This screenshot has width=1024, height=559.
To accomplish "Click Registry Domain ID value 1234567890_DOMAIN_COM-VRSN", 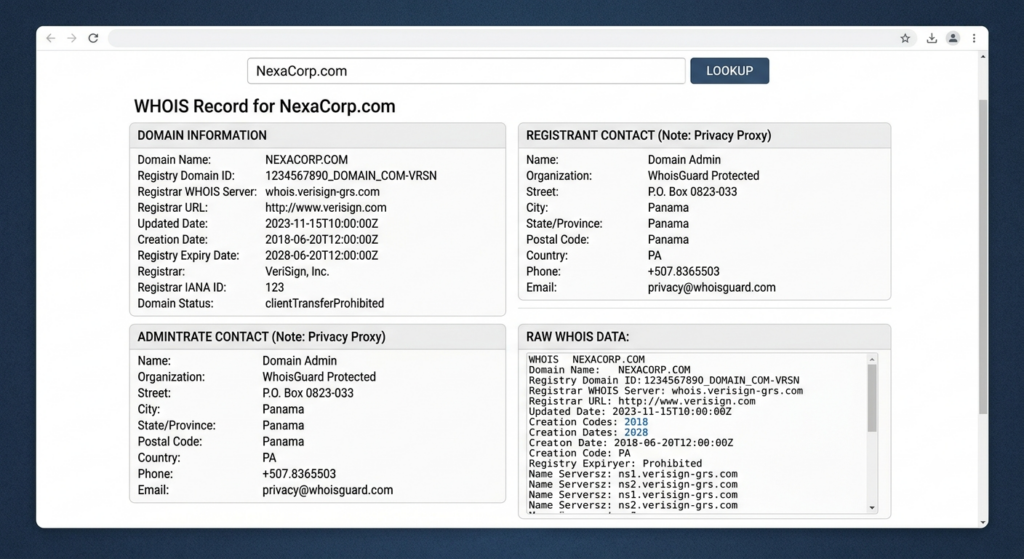I will pyautogui.click(x=351, y=176).
